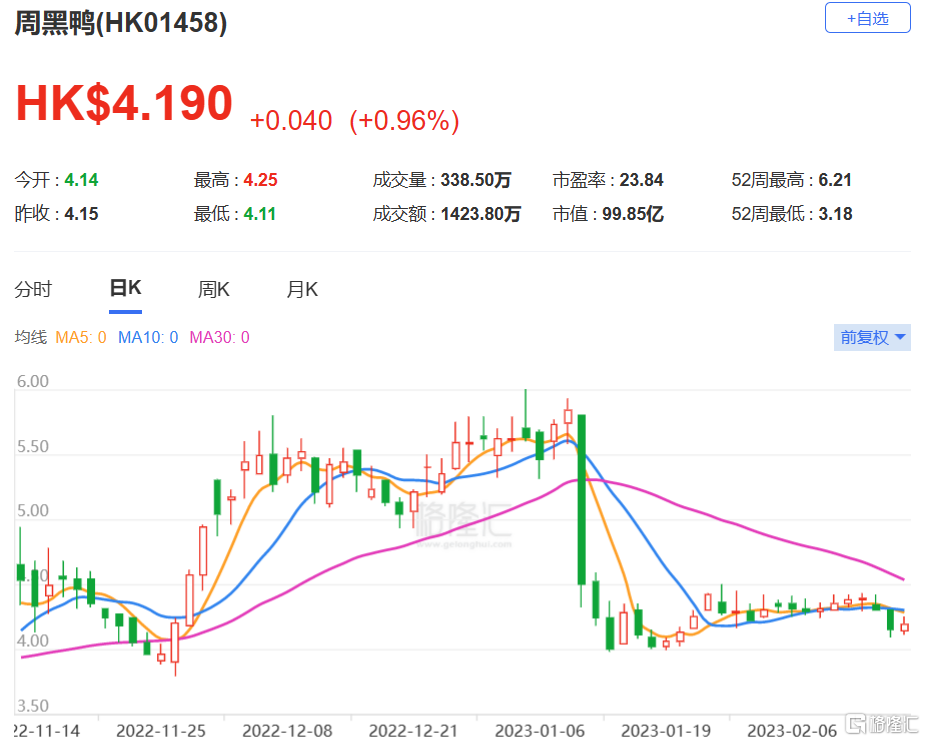
Task: Add stock to watchlist with +自选 button
Action: coord(867,18)
